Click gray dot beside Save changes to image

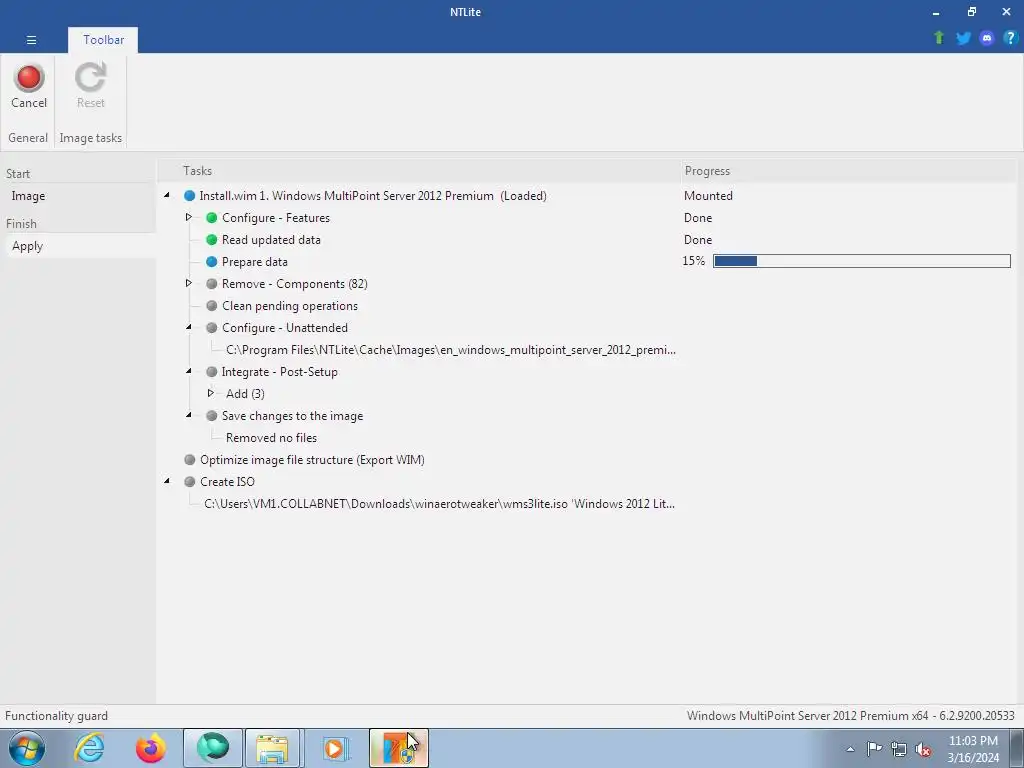tap(212, 415)
